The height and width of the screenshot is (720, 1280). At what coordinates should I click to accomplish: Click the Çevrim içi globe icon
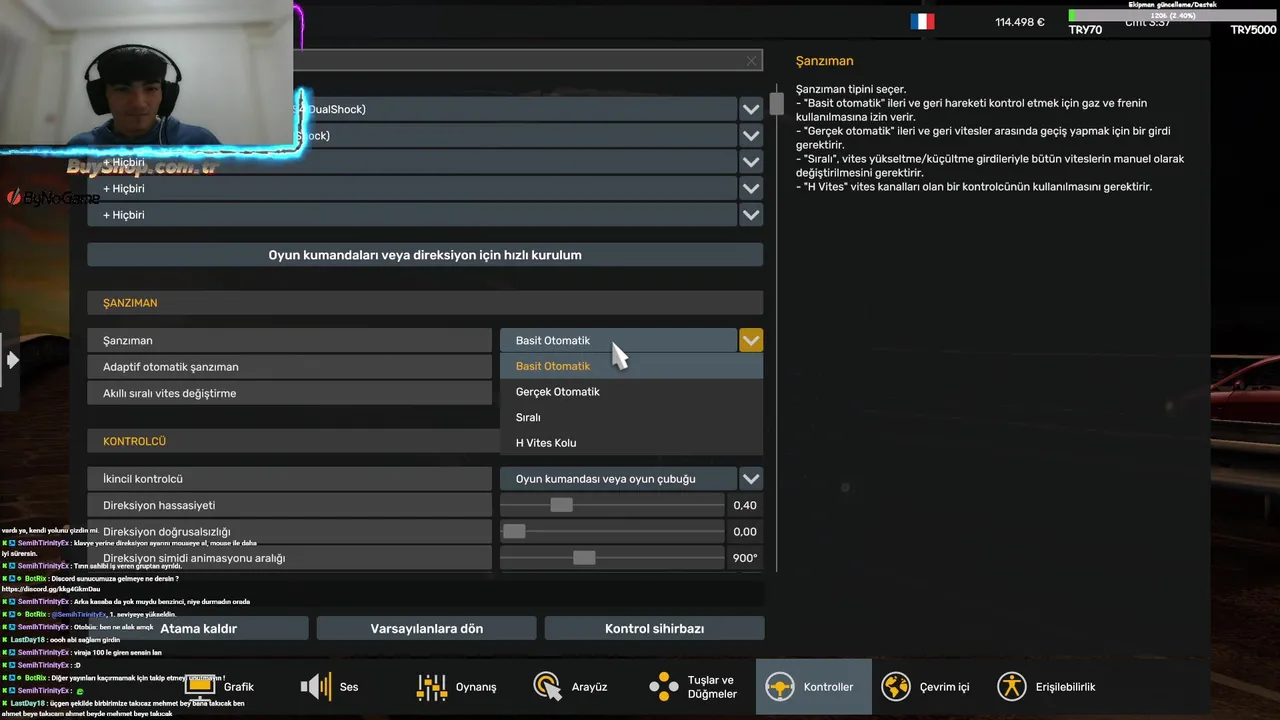(x=896, y=686)
